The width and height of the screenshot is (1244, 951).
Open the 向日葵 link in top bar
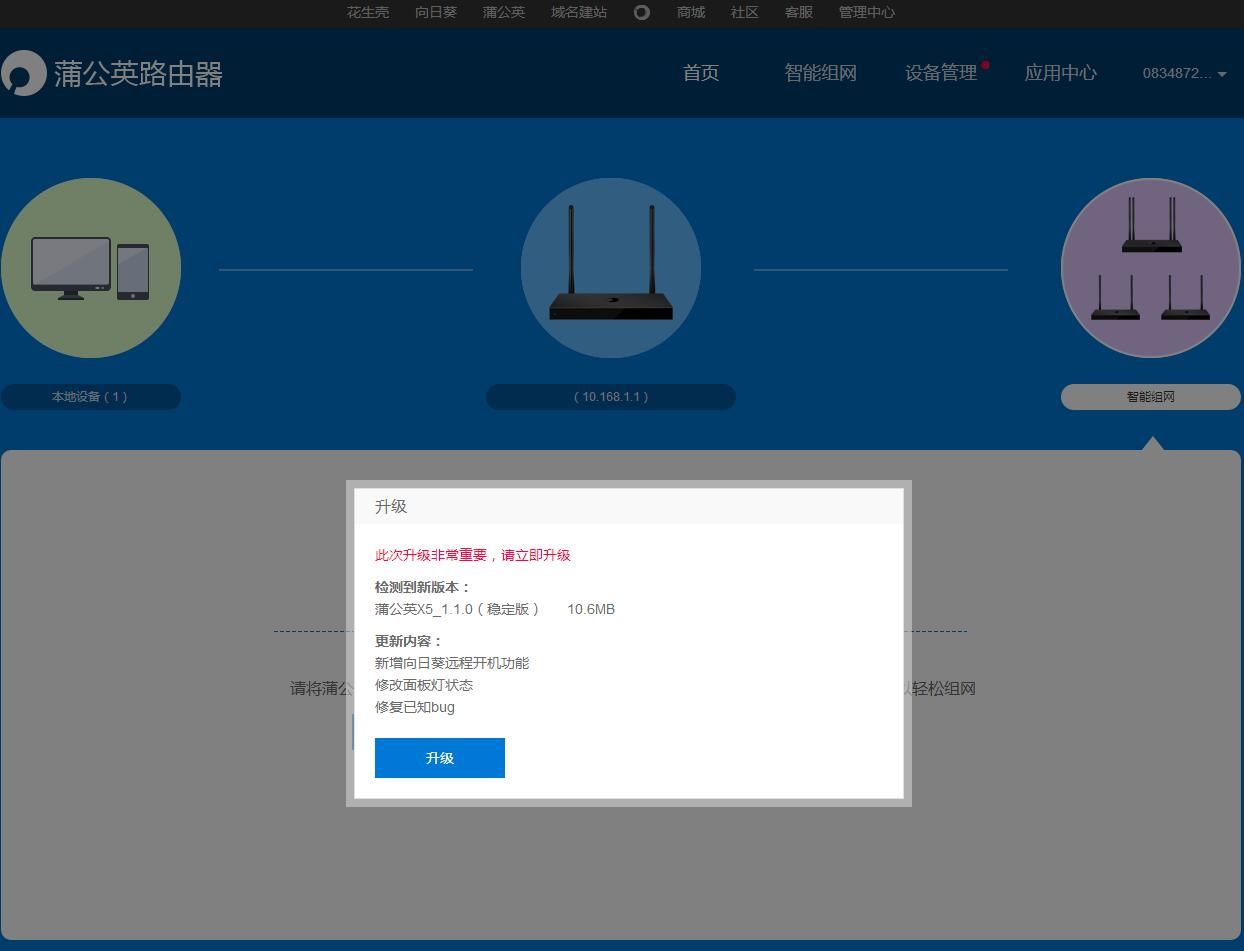[436, 12]
